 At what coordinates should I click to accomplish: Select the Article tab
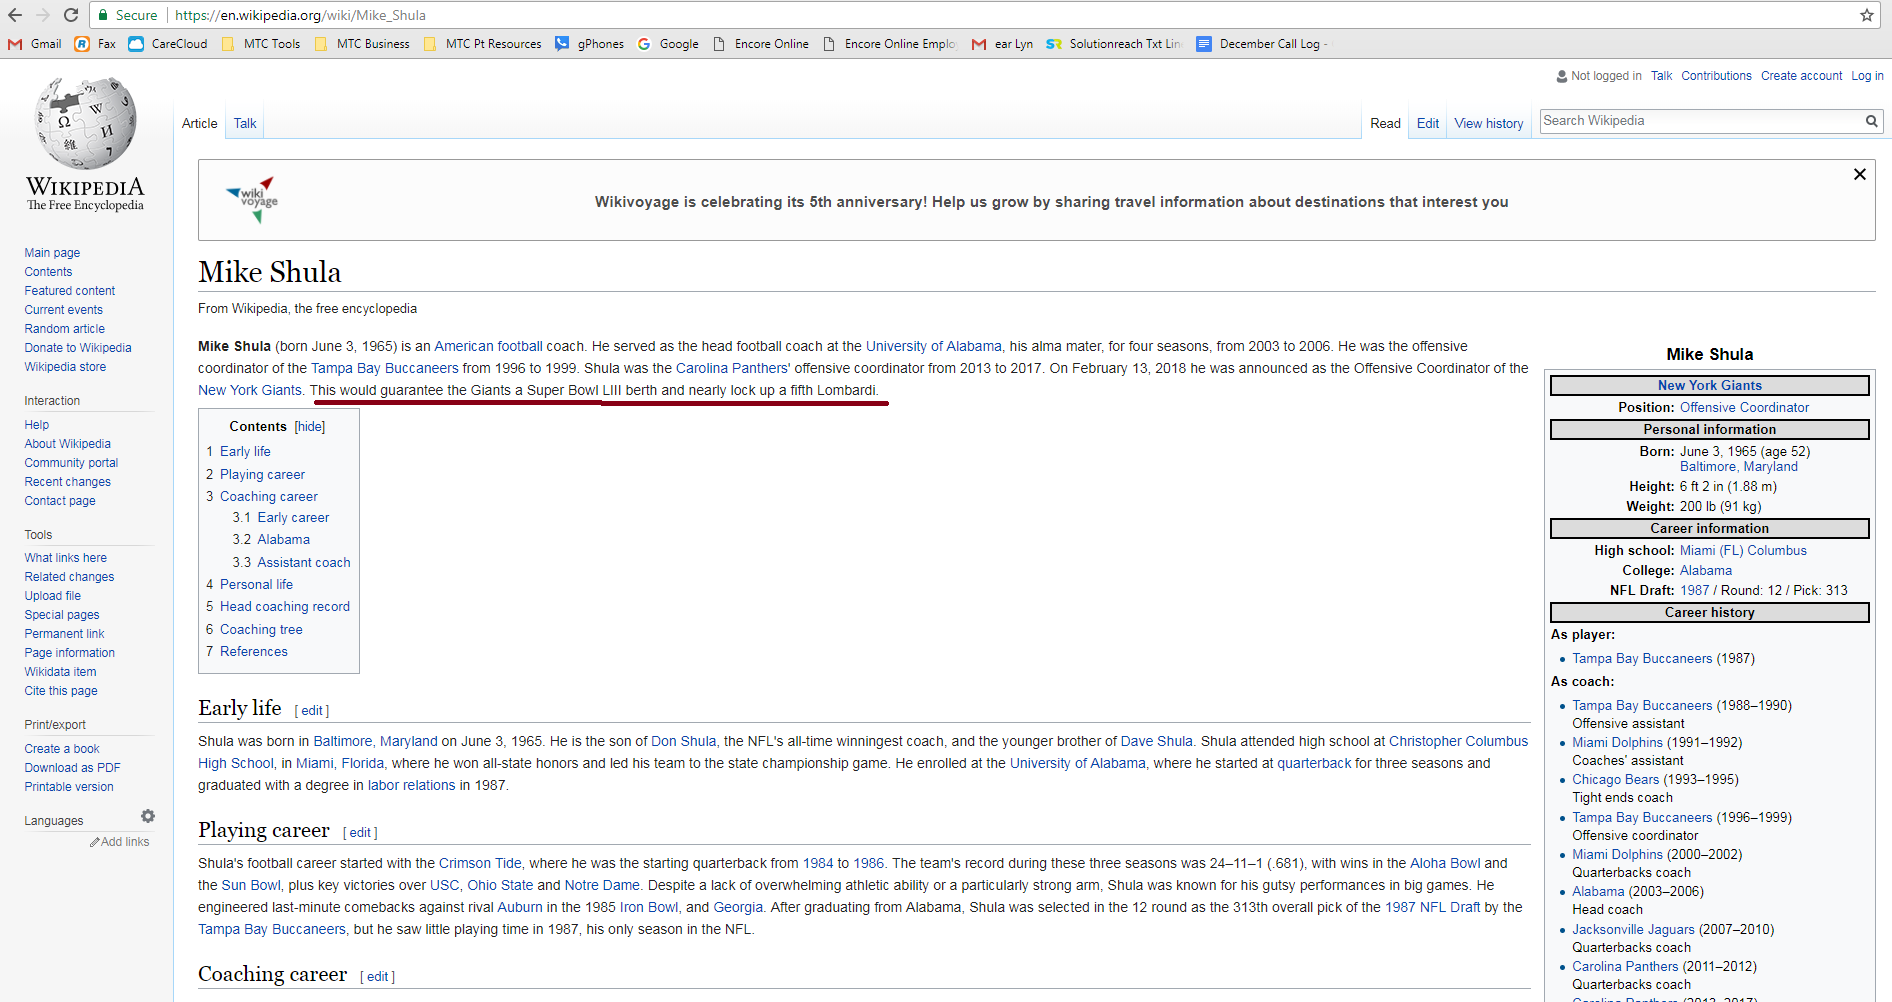(199, 123)
